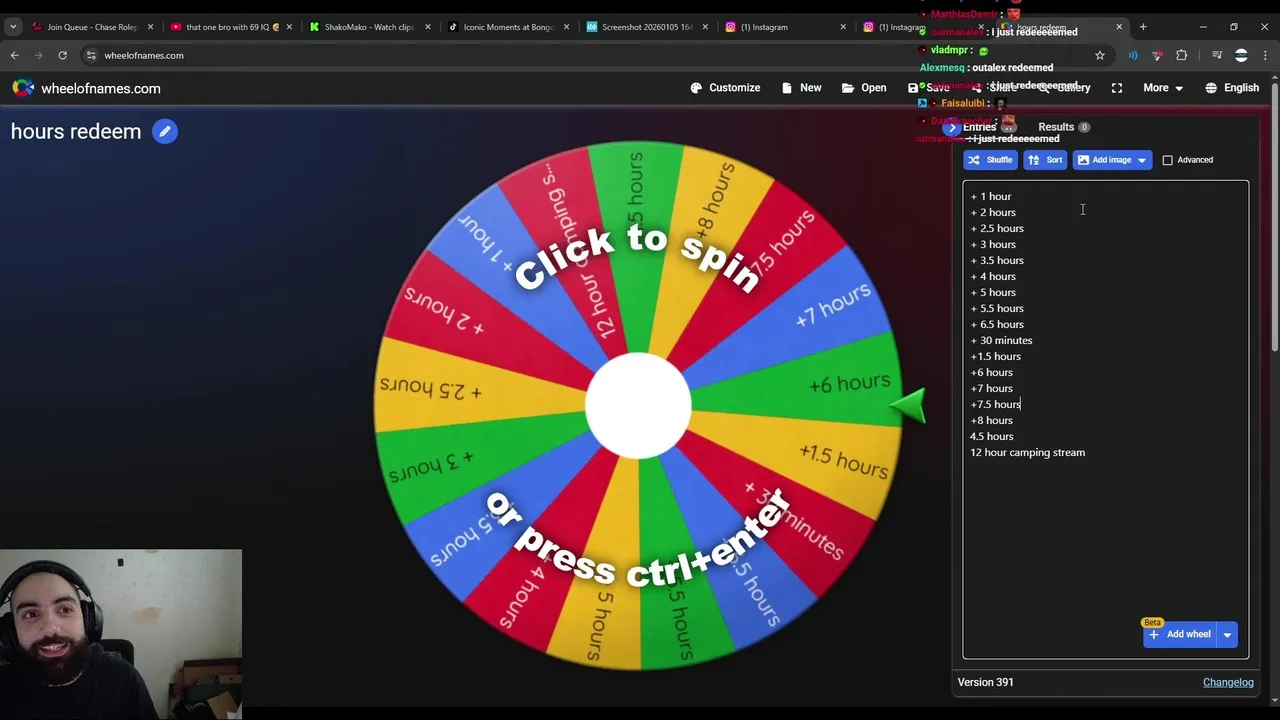
Task: Enable the Advanced checkbox
Action: [x=1167, y=160]
